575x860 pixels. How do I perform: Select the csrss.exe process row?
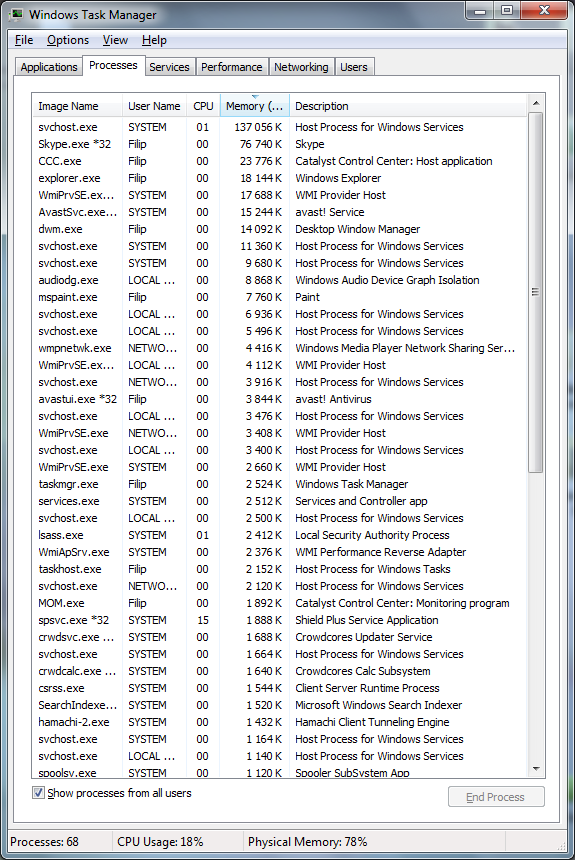280,688
